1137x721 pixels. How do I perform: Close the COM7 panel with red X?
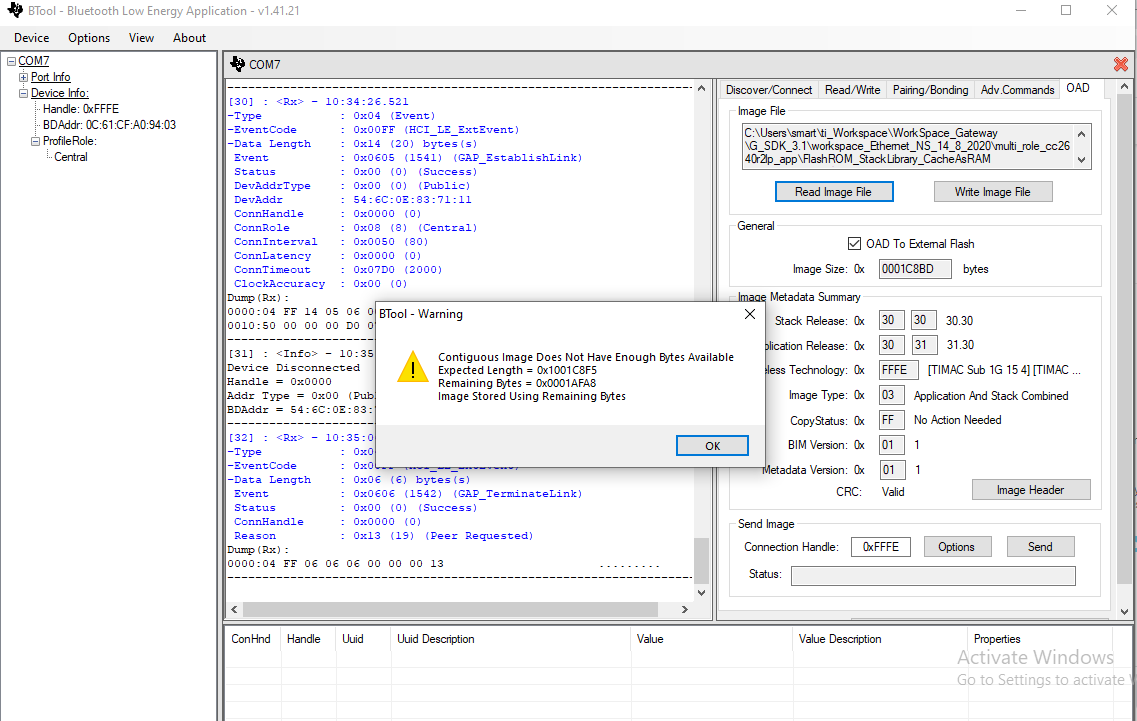tap(1120, 64)
